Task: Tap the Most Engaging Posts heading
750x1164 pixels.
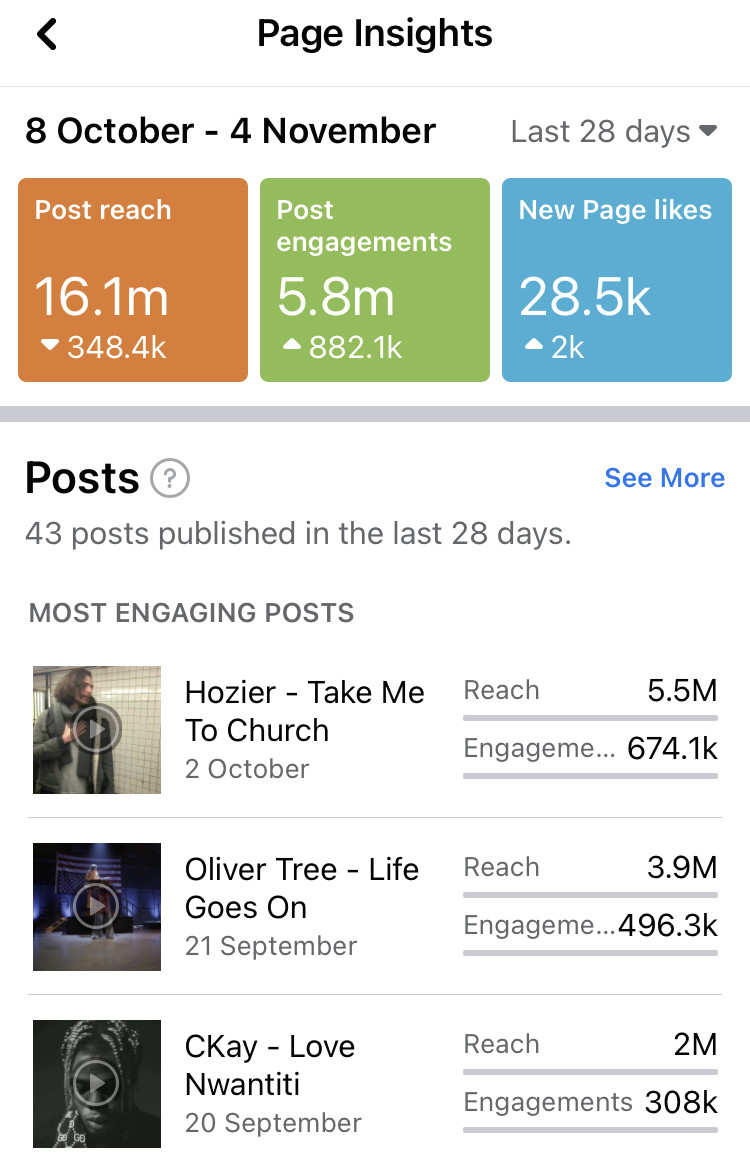Action: pos(191,613)
